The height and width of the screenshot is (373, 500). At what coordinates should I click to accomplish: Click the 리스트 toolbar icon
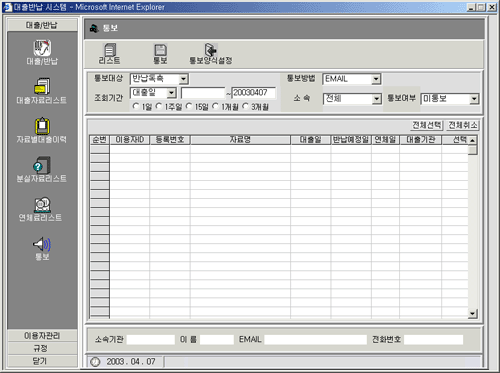pos(109,50)
